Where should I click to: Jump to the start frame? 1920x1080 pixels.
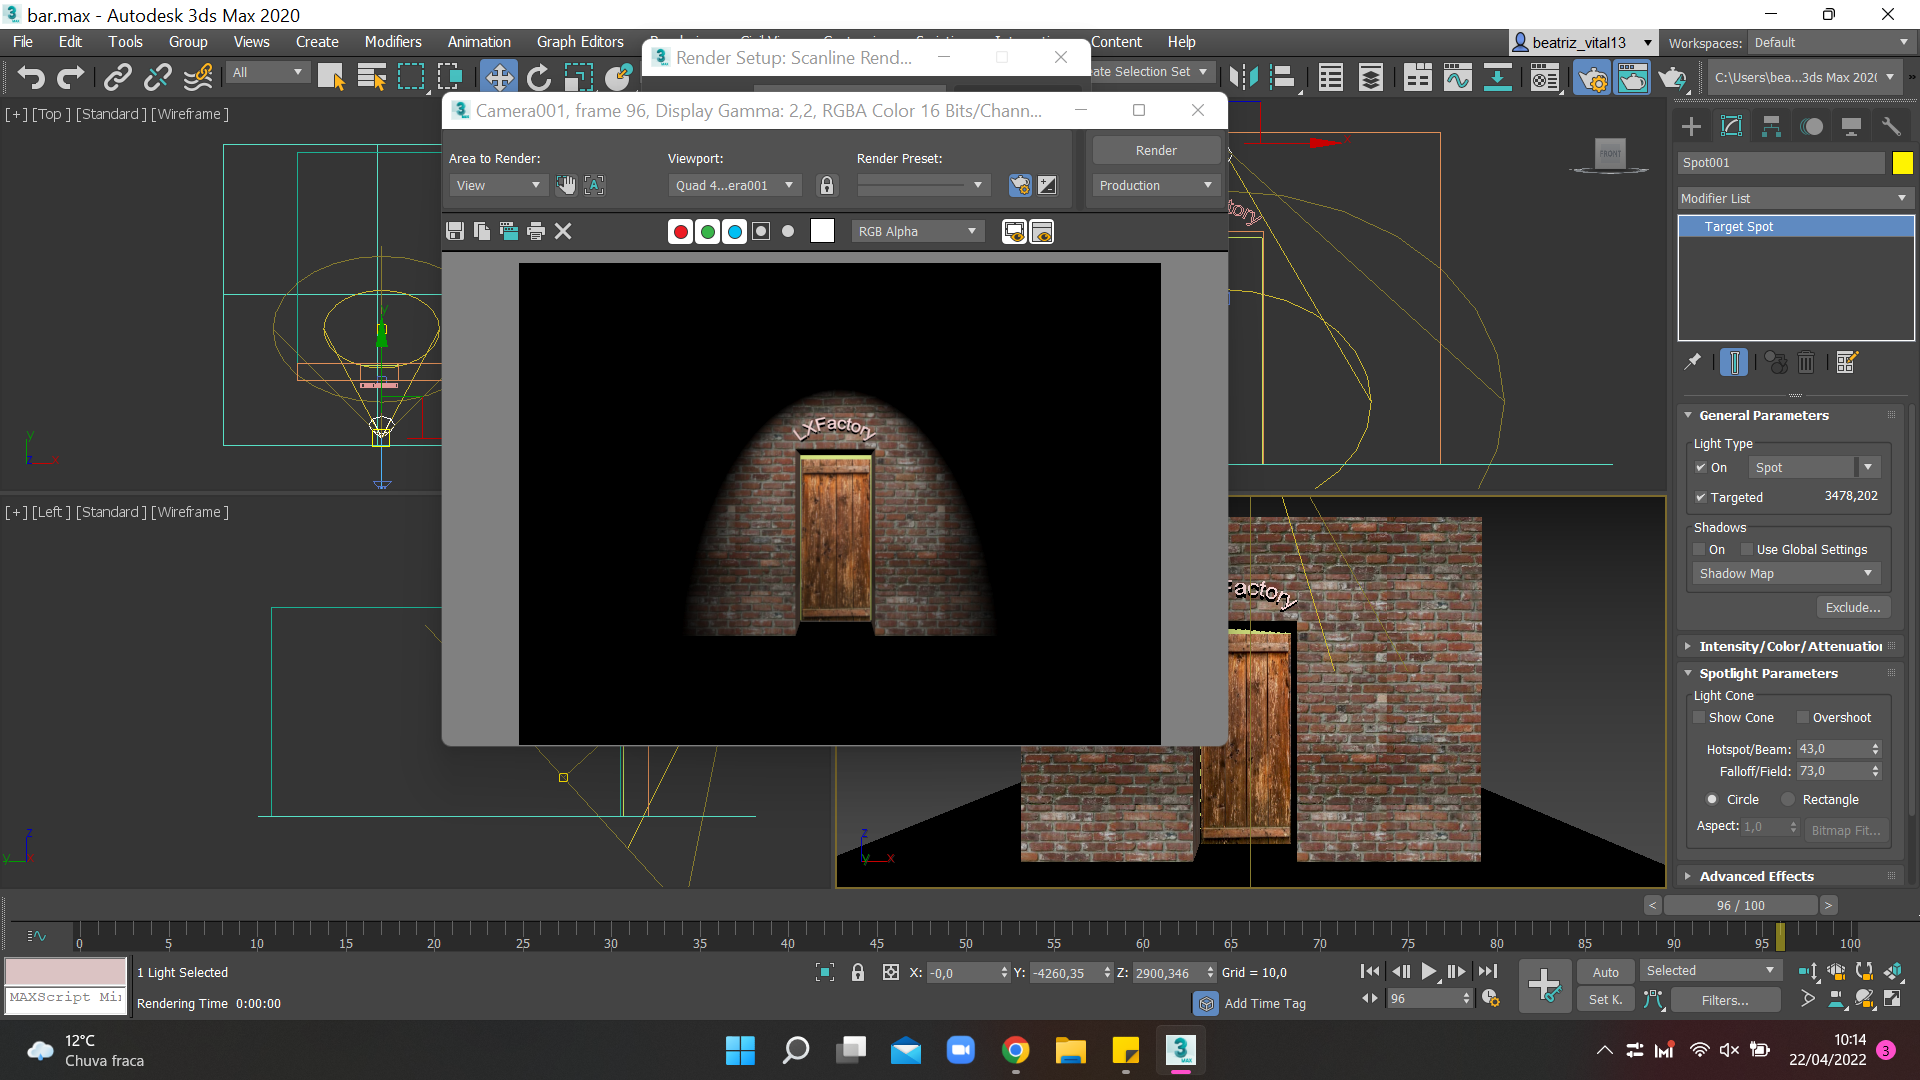coord(1370,971)
